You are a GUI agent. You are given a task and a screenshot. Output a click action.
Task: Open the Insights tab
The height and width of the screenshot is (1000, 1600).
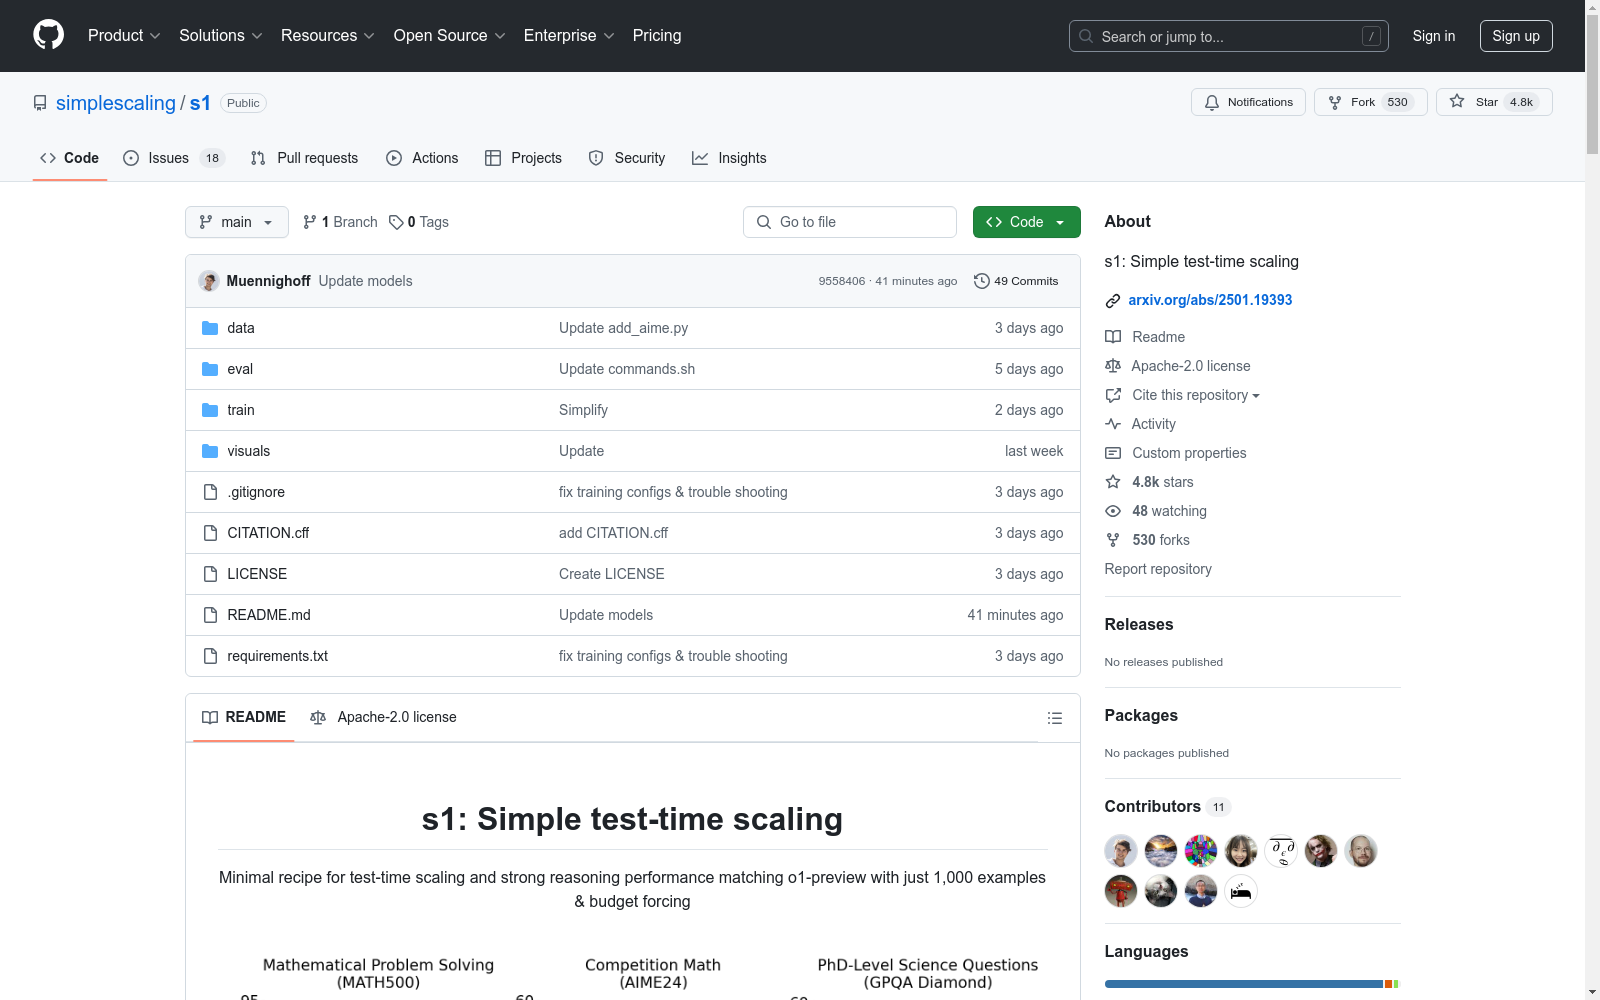(729, 158)
